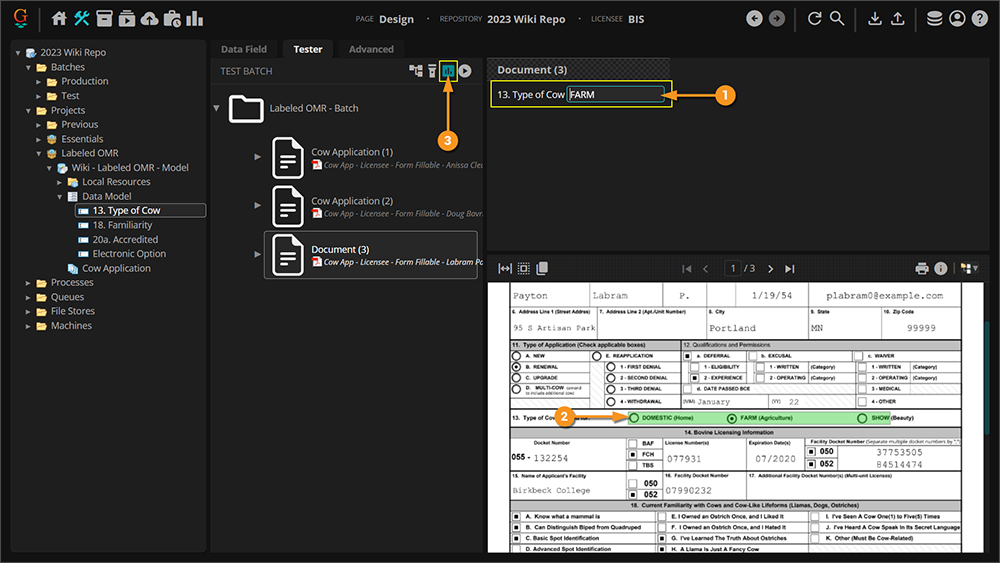Refresh the page with the reload icon
The height and width of the screenshot is (563, 1000).
pos(814,18)
